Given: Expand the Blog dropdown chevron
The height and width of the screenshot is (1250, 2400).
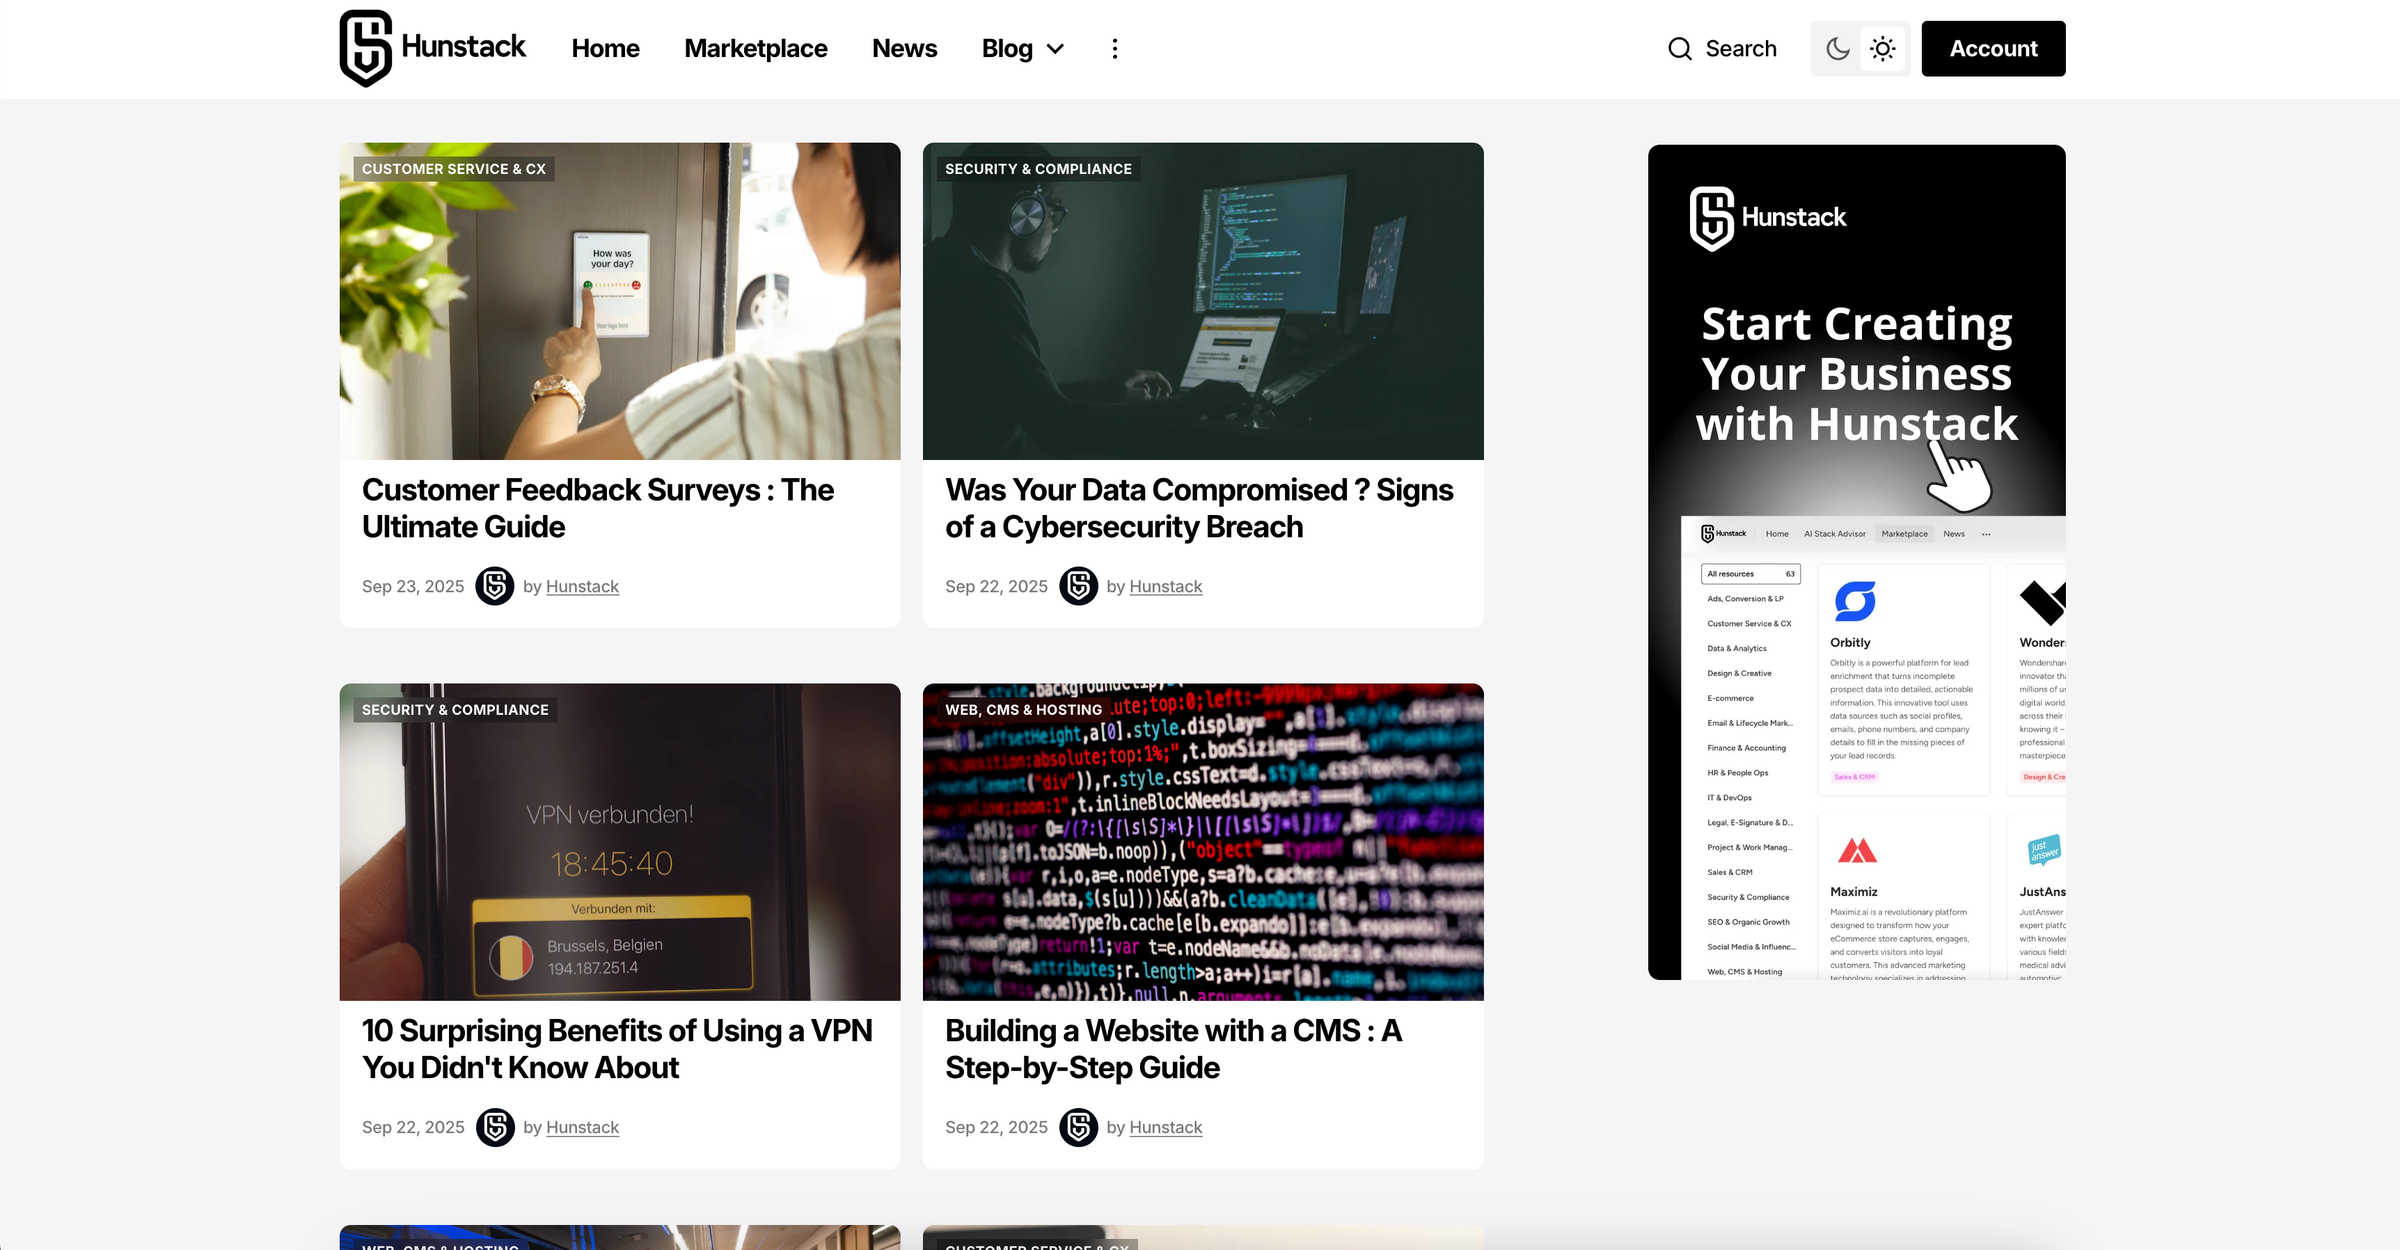Looking at the screenshot, I should pyautogui.click(x=1055, y=48).
